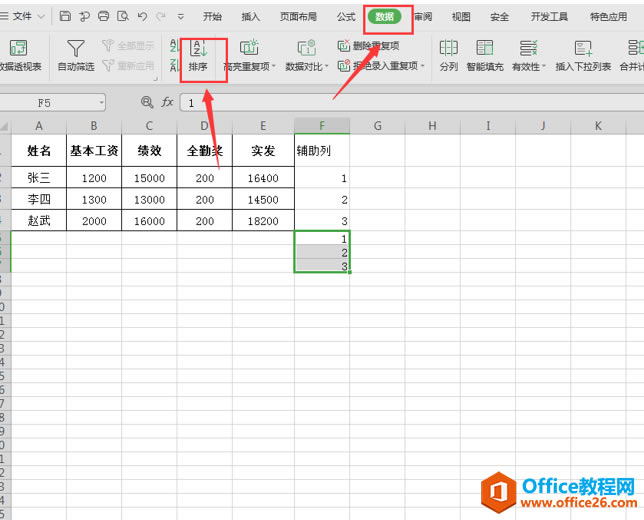Expand quick access toolbar customize arrow
This screenshot has height=520, width=644.
coord(180,17)
